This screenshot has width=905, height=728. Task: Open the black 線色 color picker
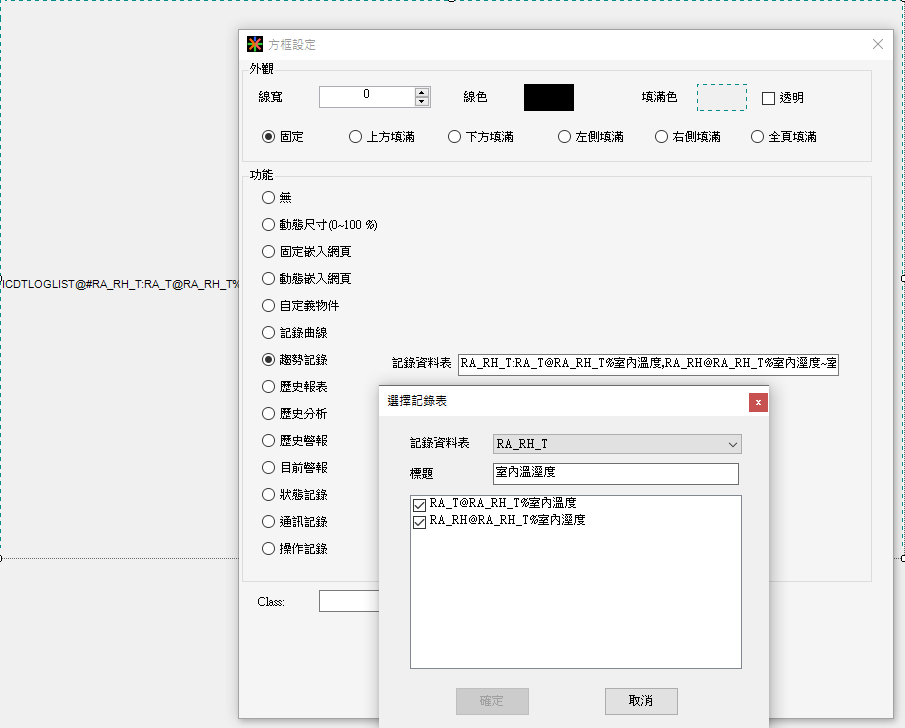click(549, 97)
